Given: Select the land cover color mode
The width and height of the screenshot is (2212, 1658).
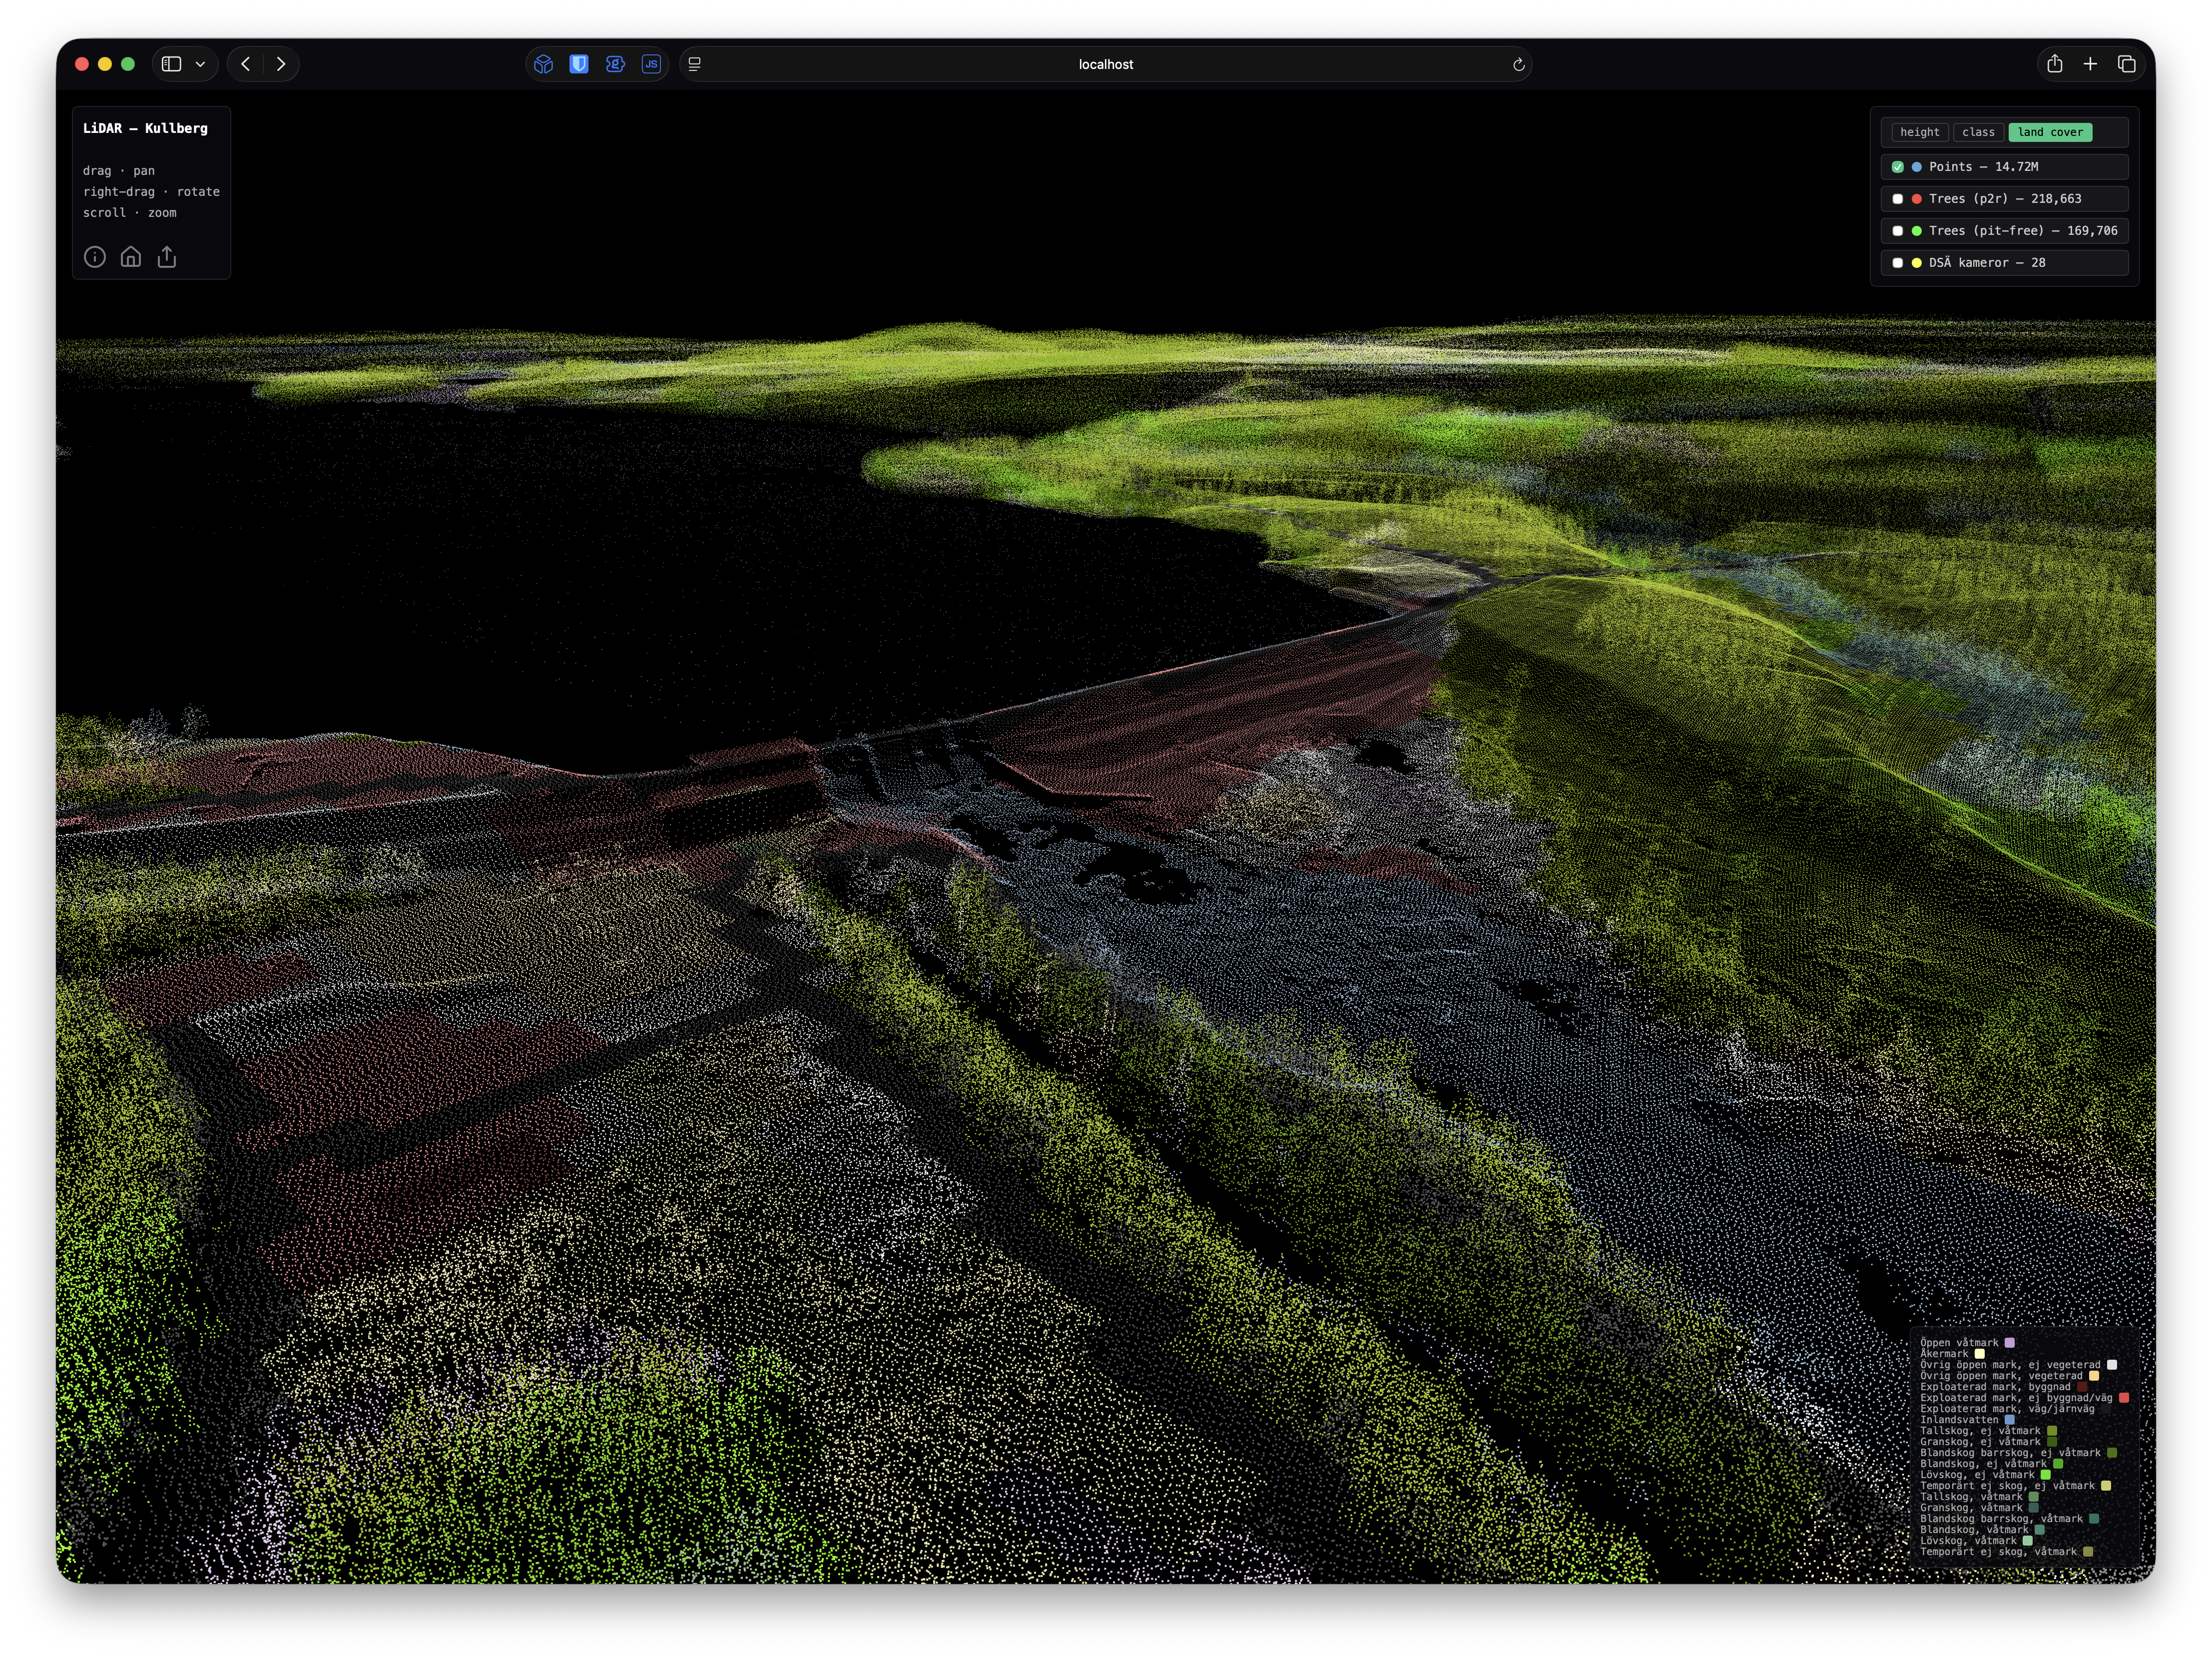Looking at the screenshot, I should point(2050,132).
